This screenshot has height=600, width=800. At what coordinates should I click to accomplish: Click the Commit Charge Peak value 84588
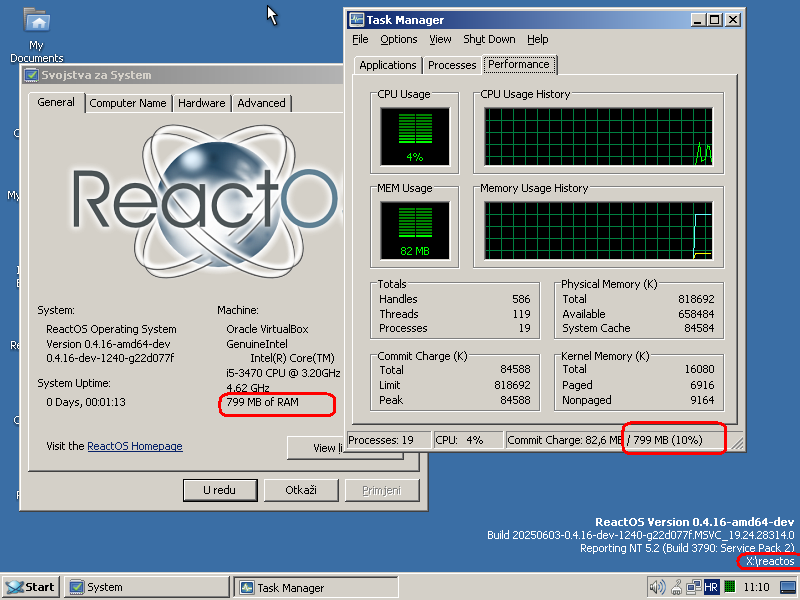point(515,400)
